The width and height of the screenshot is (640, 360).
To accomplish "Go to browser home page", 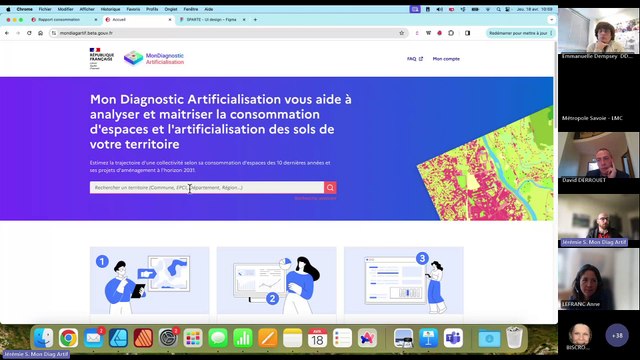I will 40,33.
